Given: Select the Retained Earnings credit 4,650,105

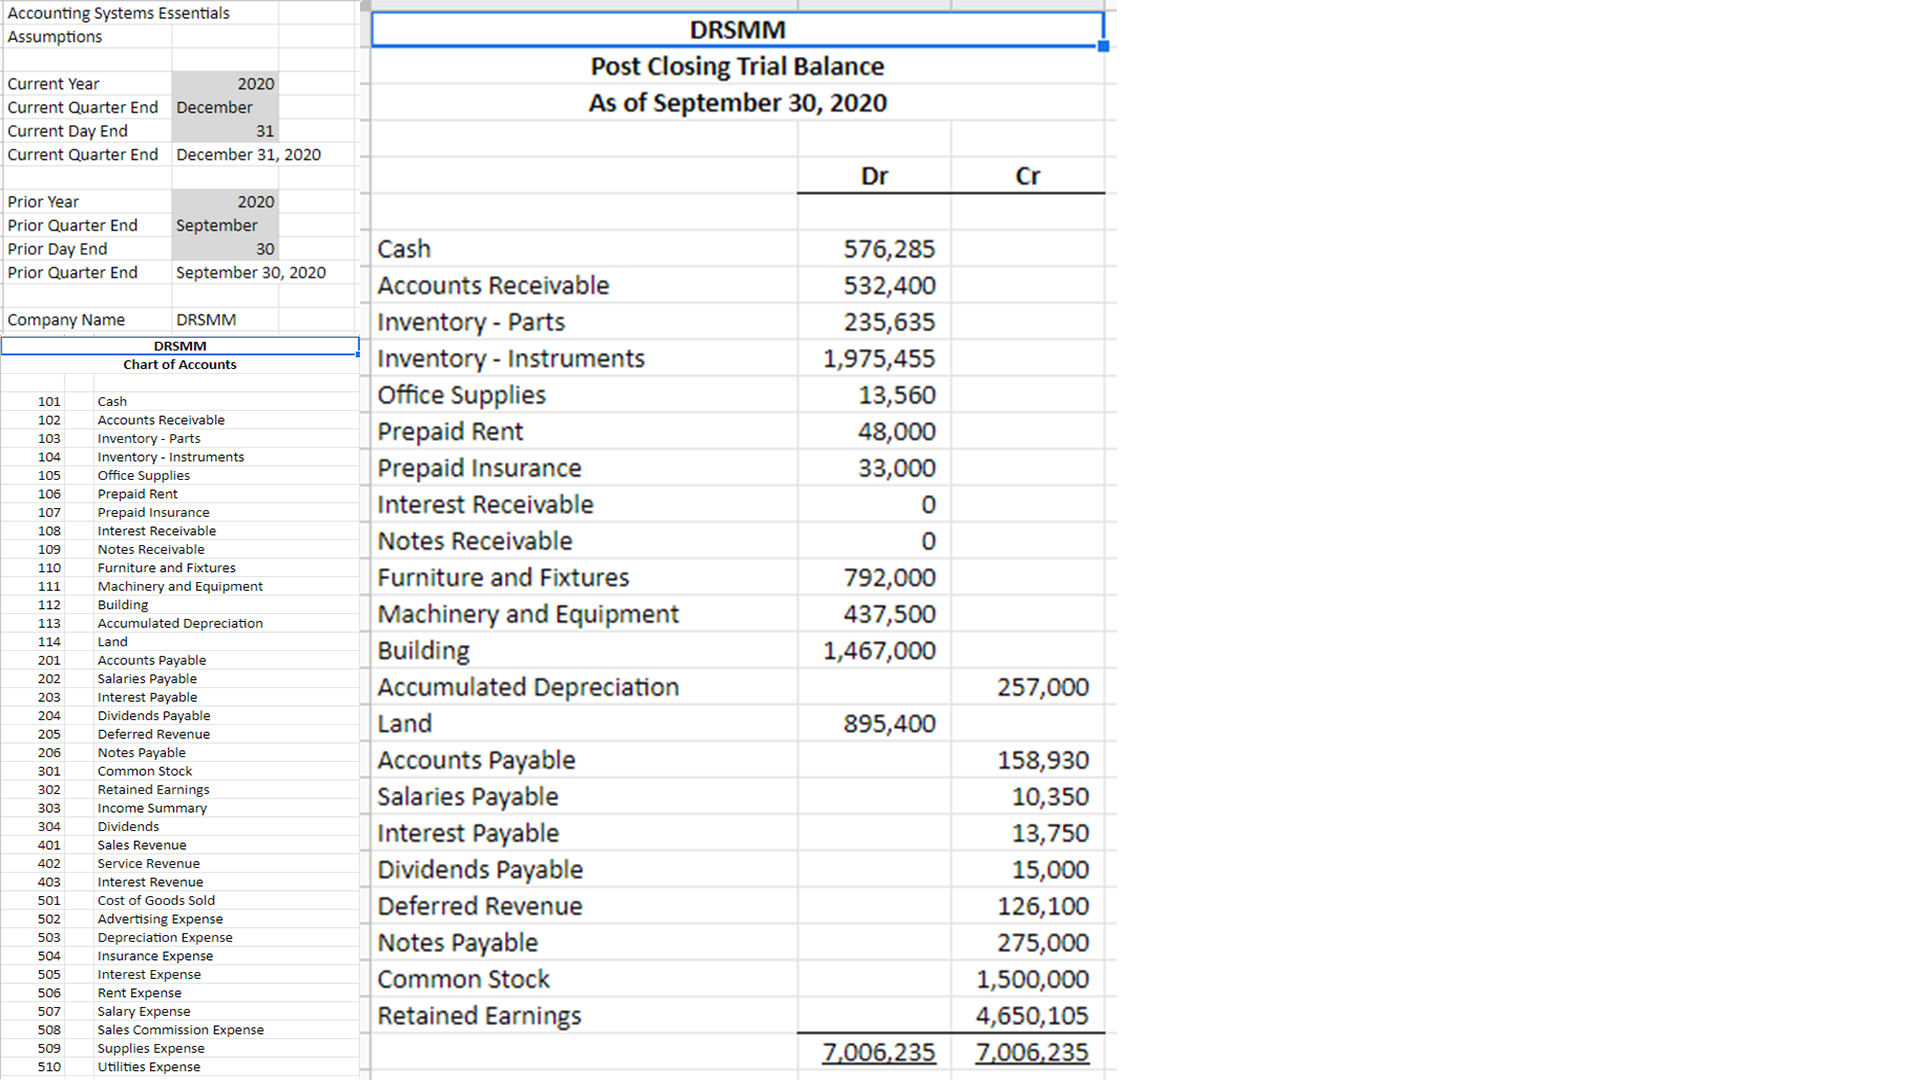Looking at the screenshot, I should click(x=1032, y=1016).
